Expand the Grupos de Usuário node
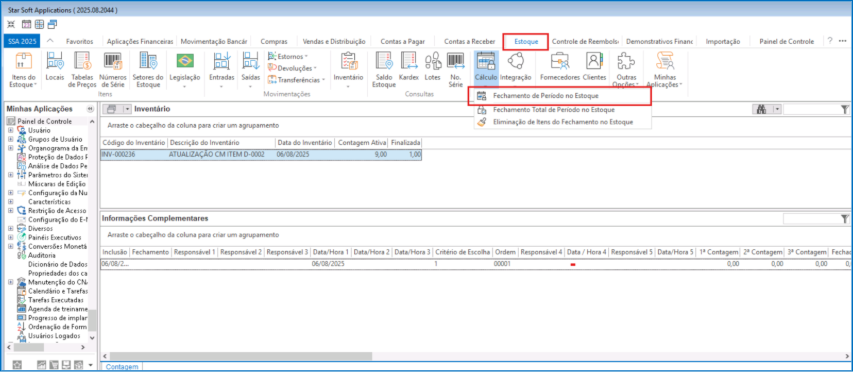853x372 pixels. [x=10, y=139]
